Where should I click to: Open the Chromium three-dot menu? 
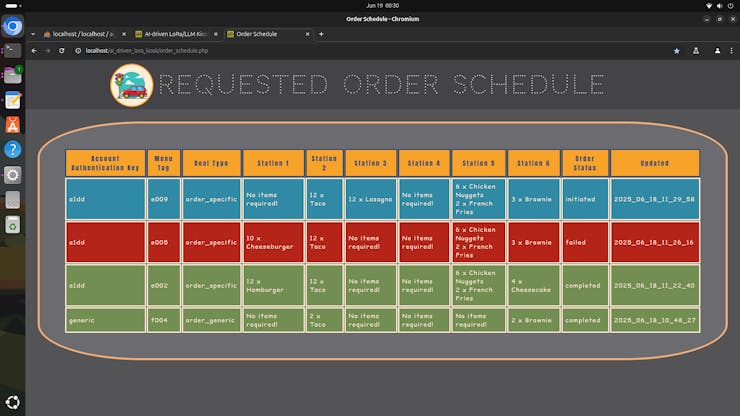point(731,50)
